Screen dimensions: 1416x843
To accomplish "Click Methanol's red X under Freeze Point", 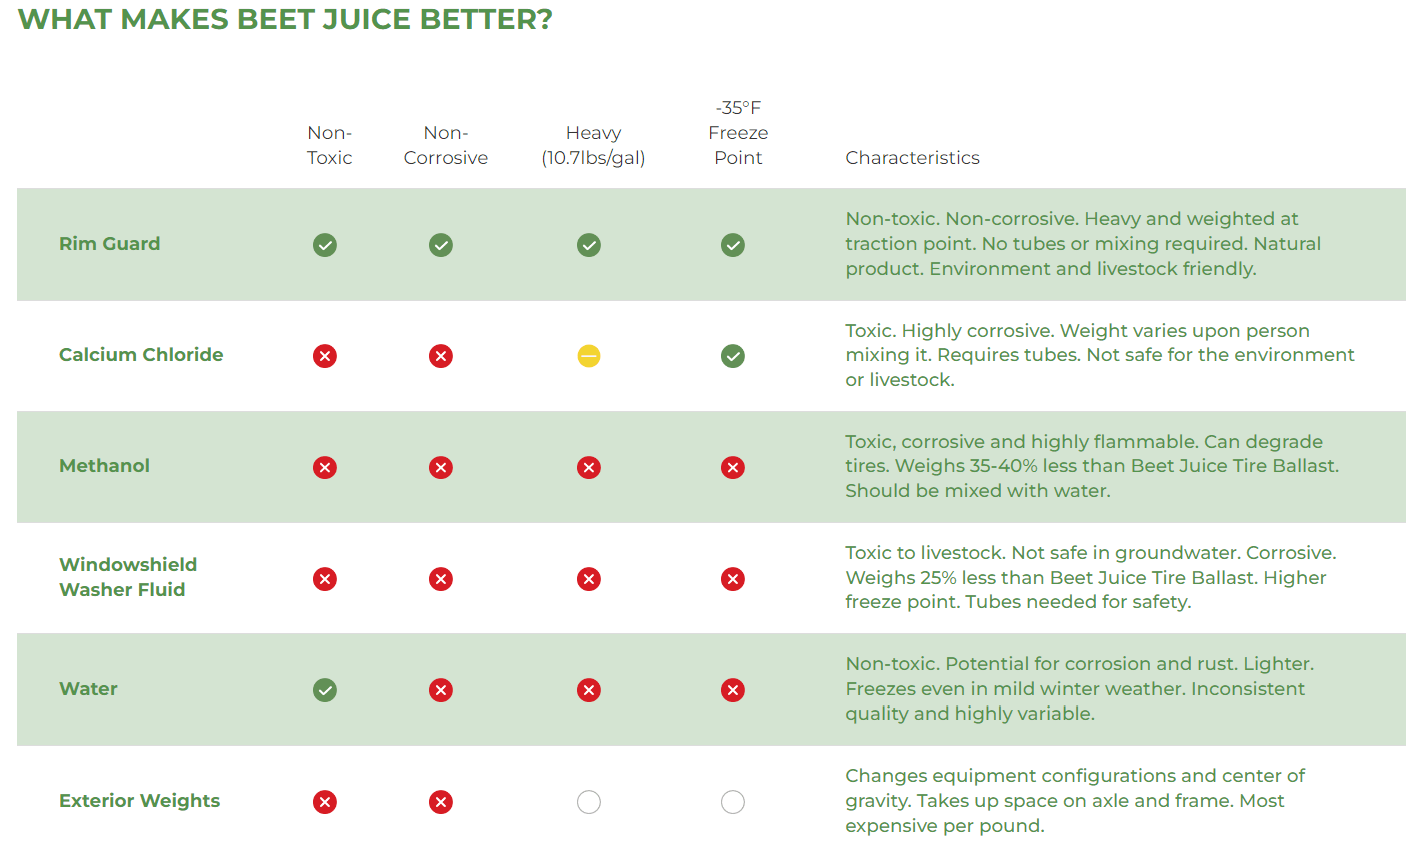I will (x=733, y=468).
